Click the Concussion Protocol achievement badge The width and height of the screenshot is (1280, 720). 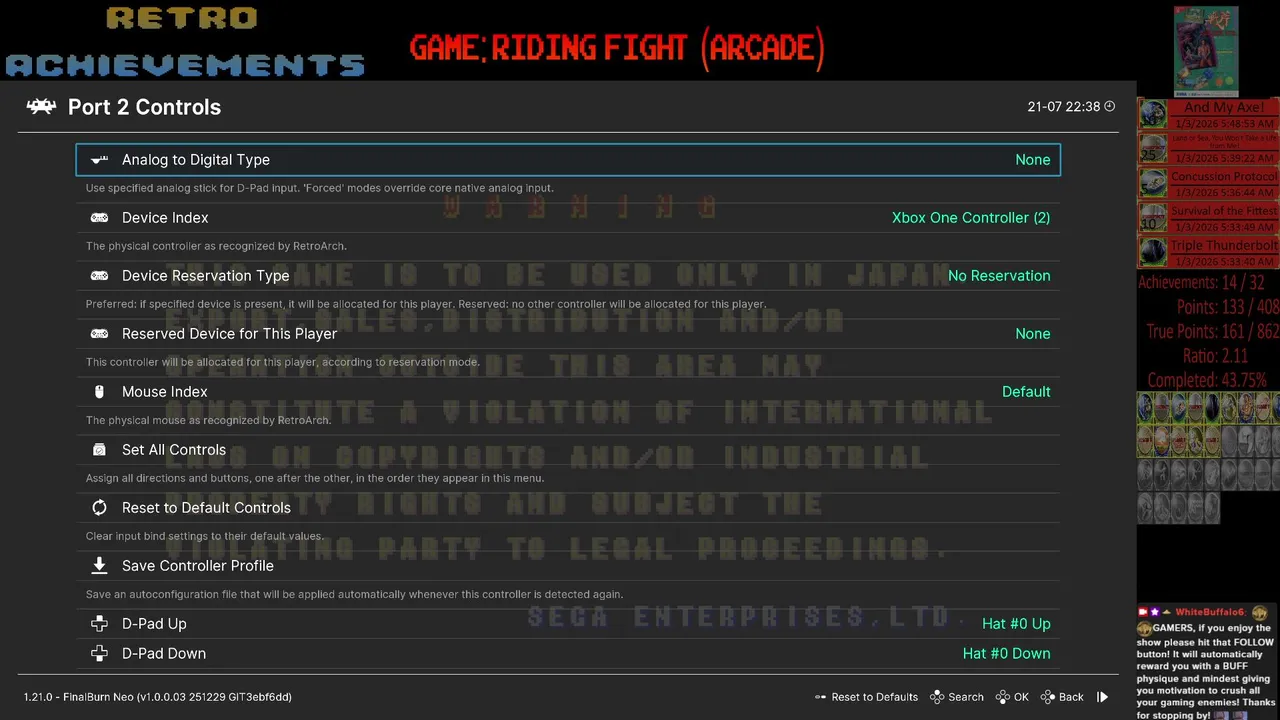[x=1153, y=183]
